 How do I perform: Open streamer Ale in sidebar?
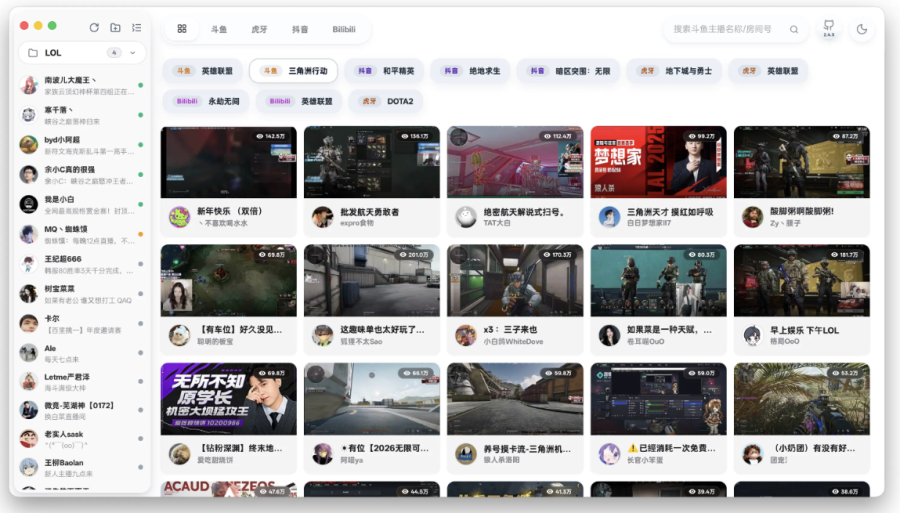pos(82,353)
